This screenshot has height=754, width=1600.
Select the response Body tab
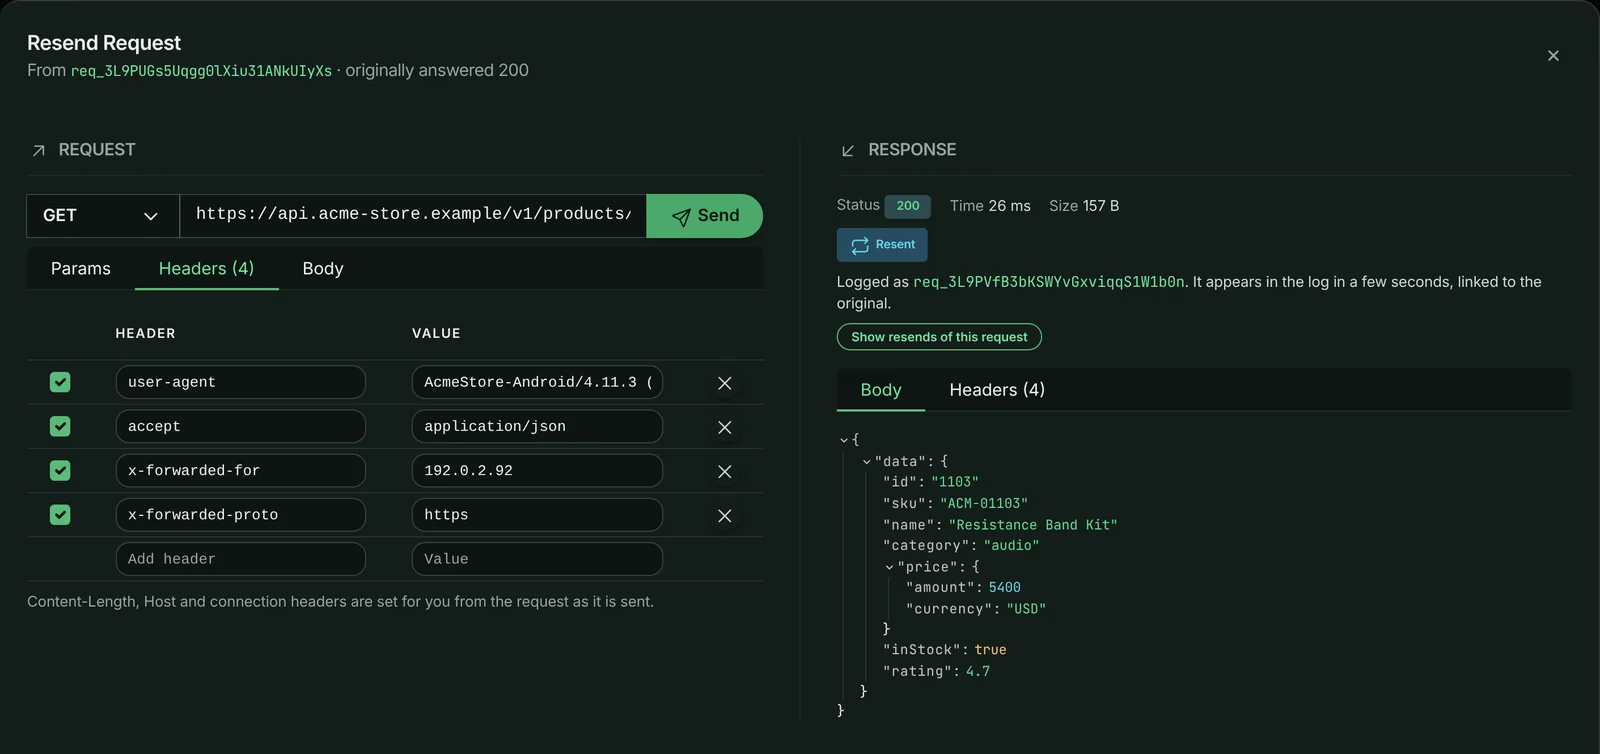881,390
